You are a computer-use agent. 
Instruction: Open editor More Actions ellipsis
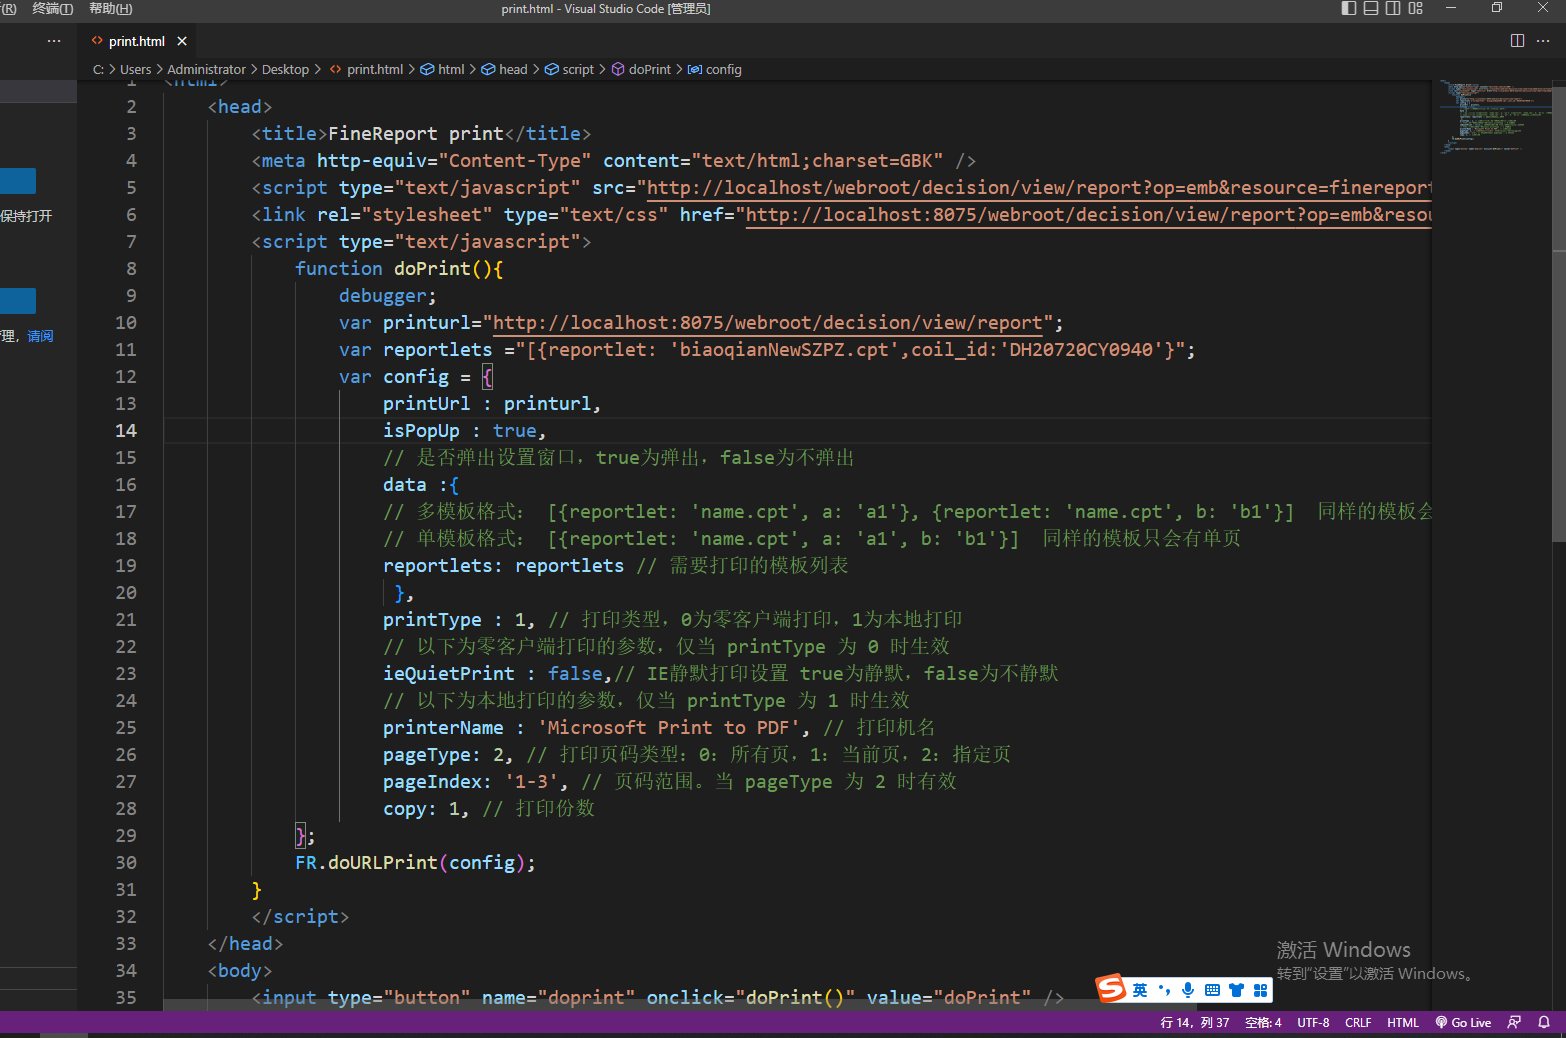(x=1543, y=41)
